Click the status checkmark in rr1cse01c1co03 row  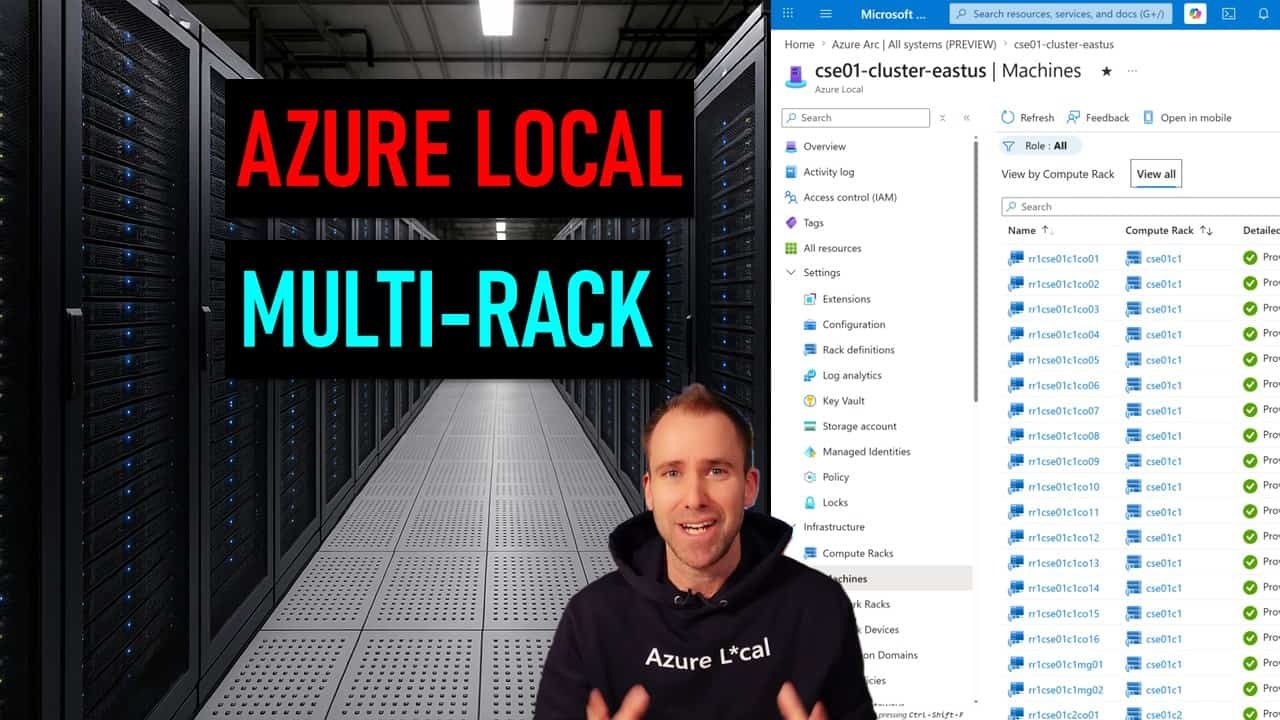click(x=1250, y=309)
